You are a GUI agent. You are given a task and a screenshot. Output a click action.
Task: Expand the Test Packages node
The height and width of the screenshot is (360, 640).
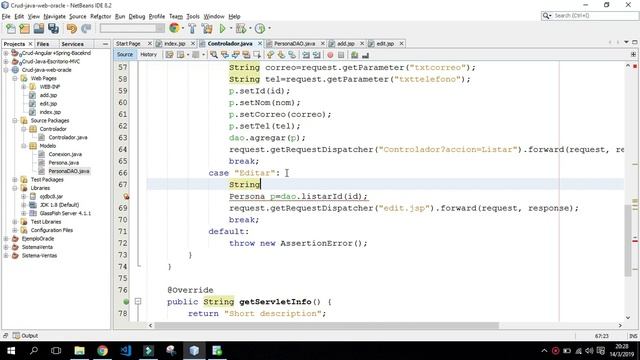click(15, 180)
